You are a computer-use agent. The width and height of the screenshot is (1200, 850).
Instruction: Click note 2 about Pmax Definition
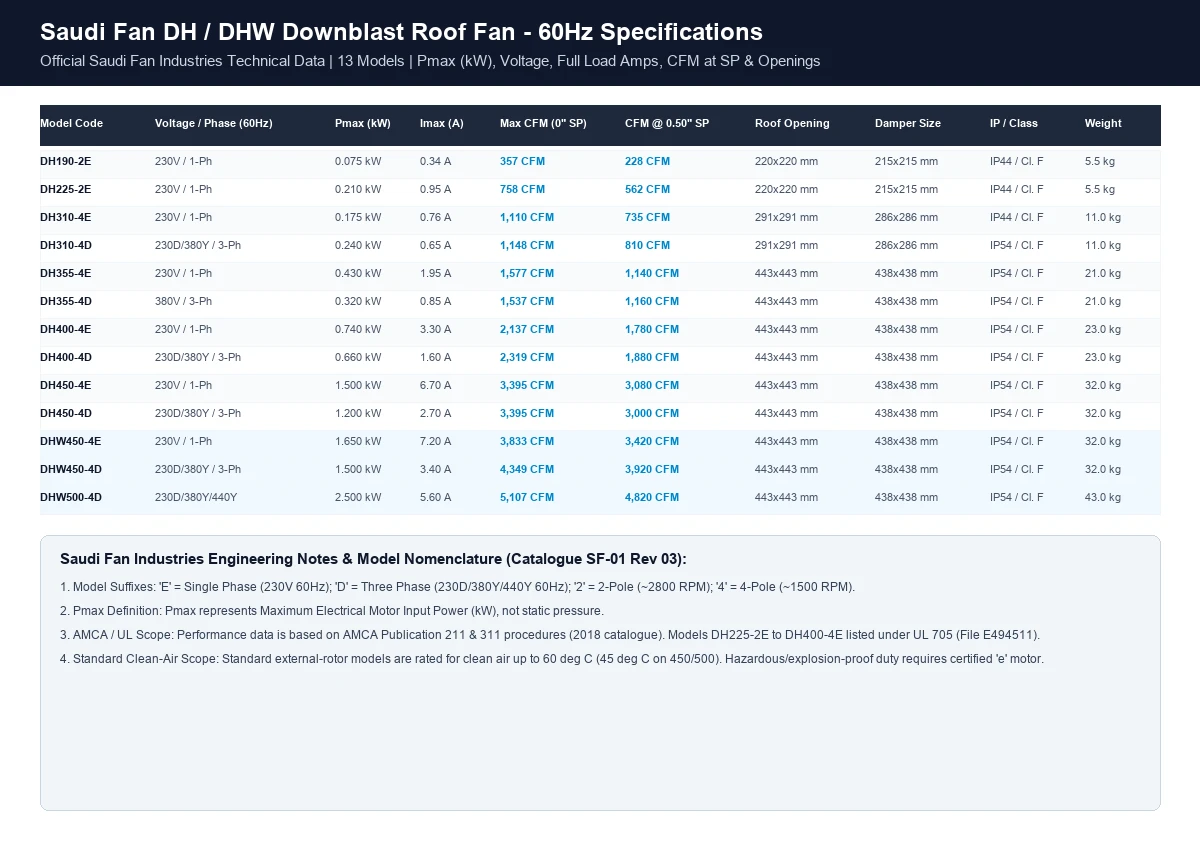332,611
